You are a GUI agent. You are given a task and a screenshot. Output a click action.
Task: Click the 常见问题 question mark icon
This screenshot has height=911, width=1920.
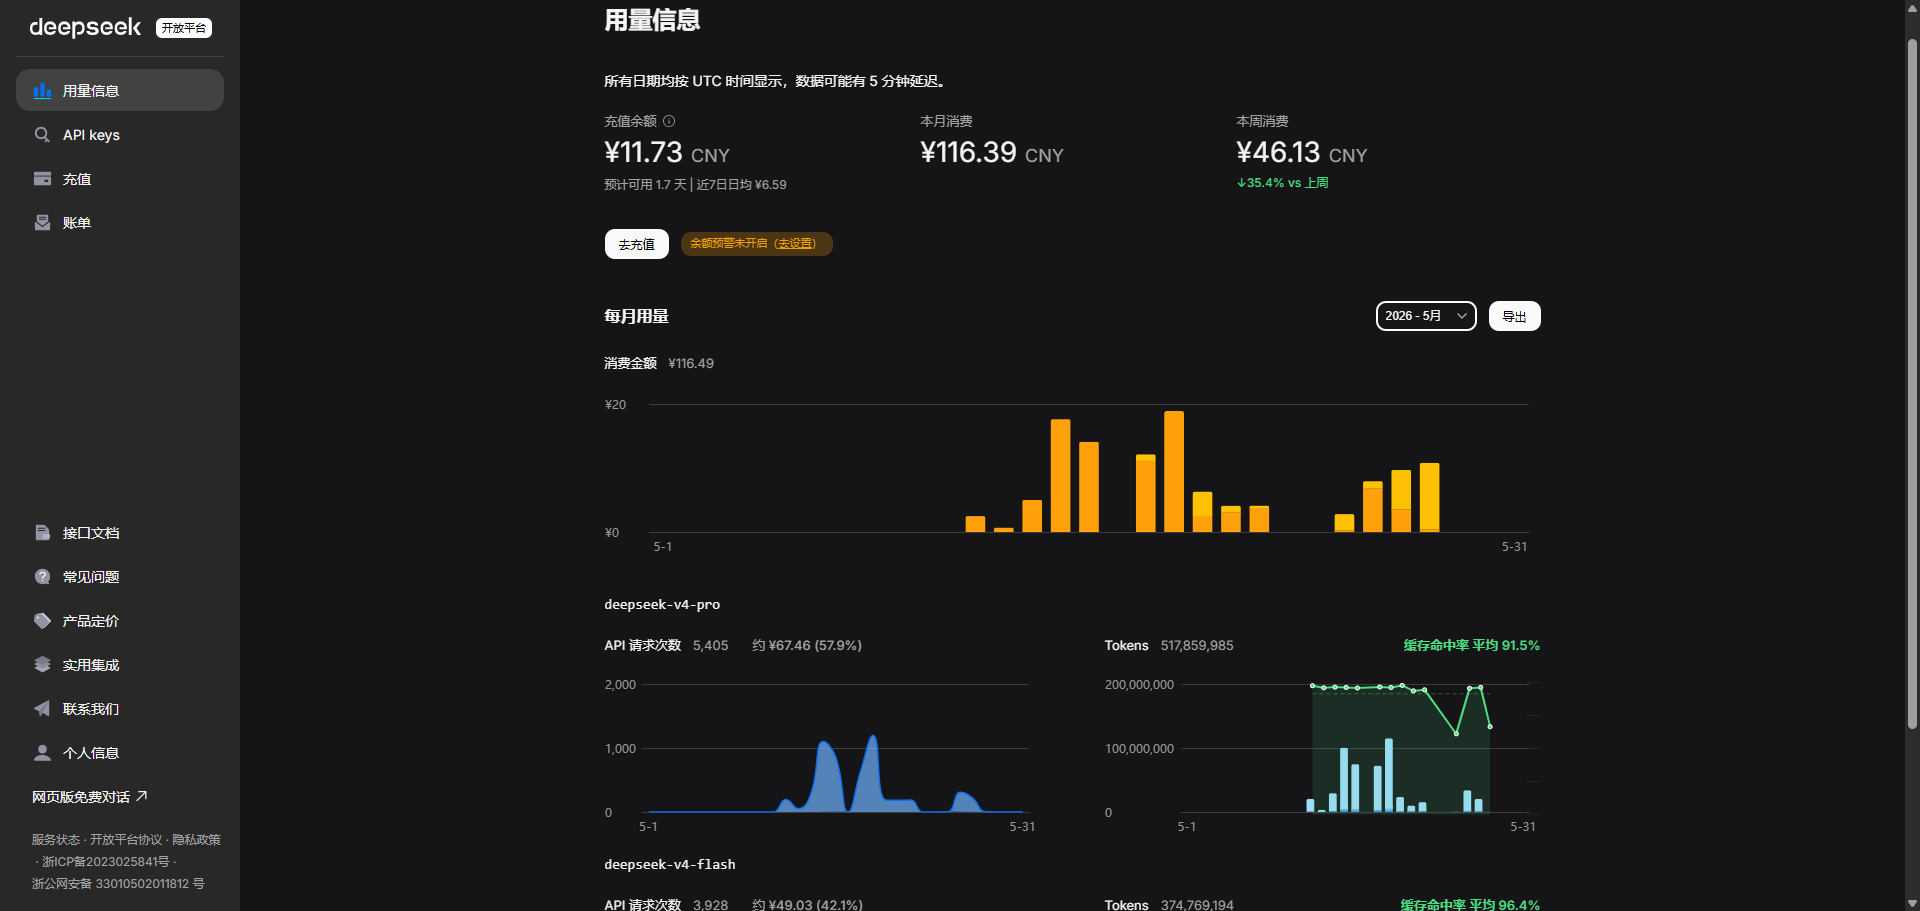42,577
